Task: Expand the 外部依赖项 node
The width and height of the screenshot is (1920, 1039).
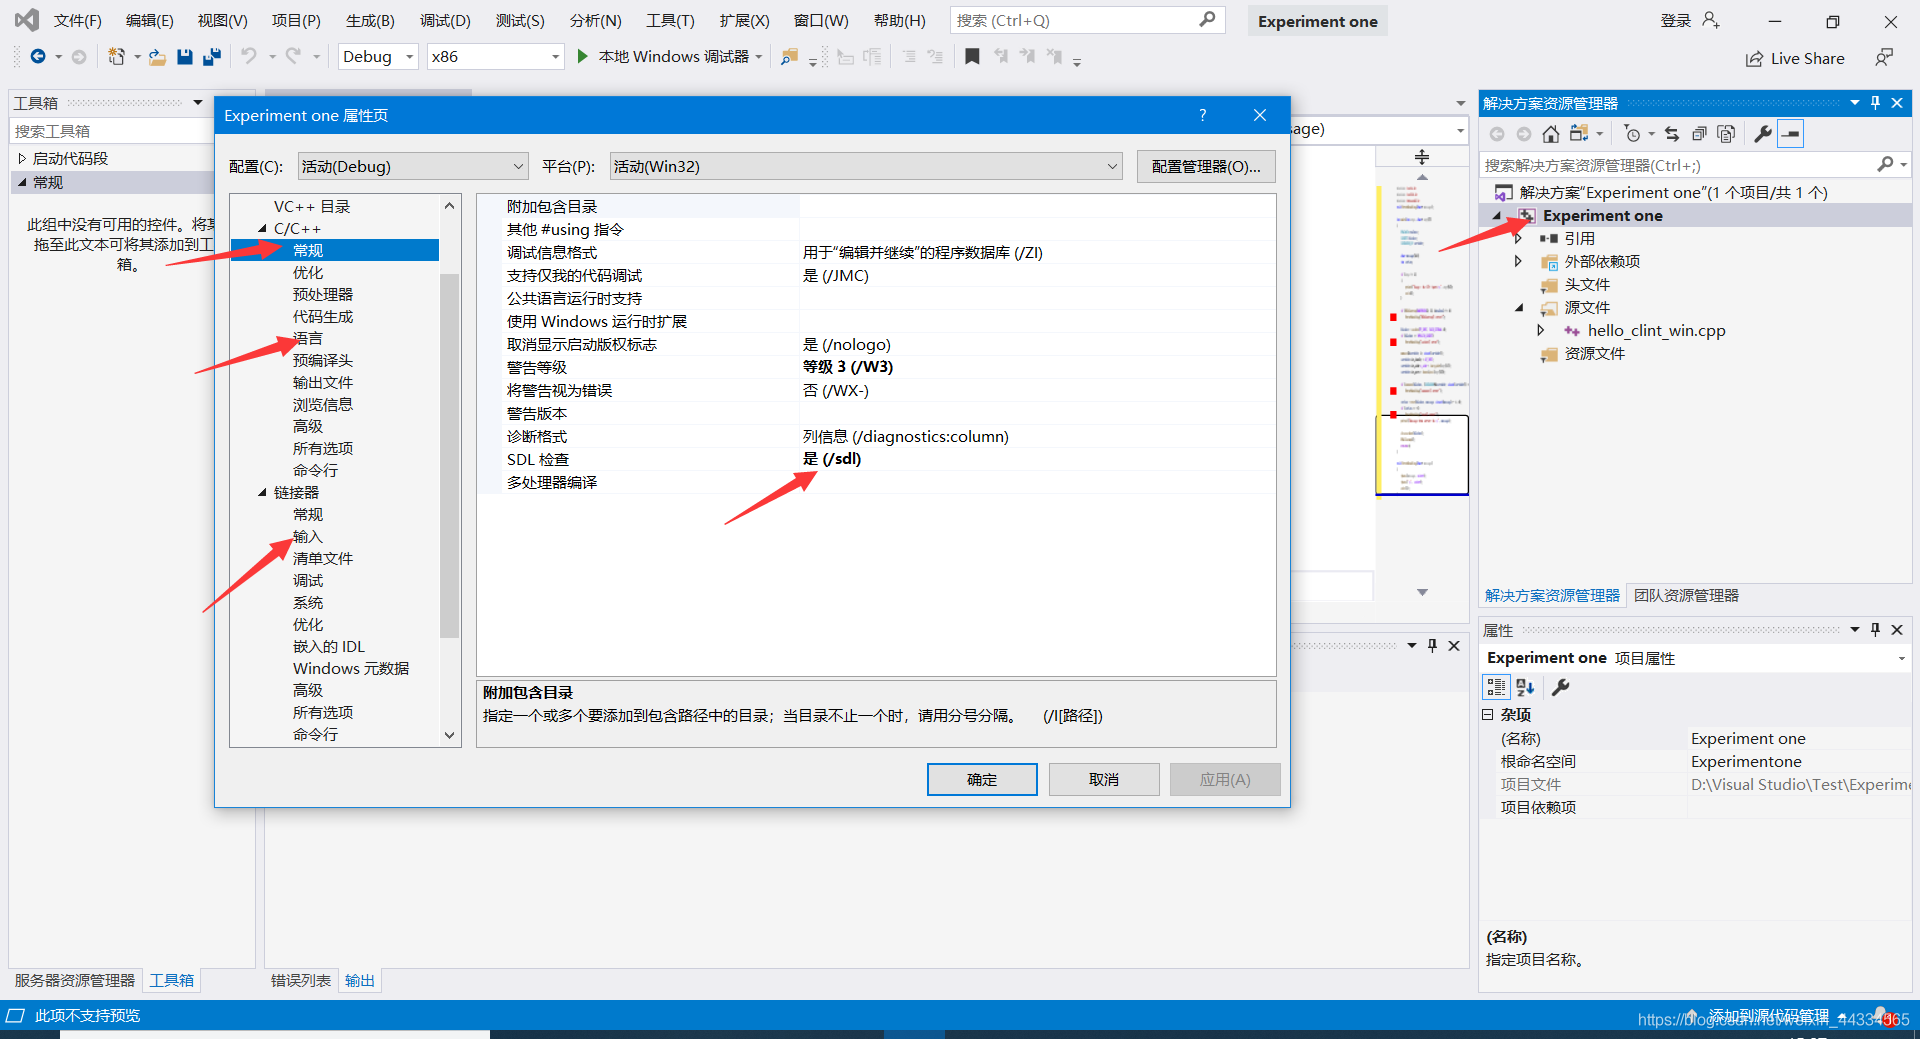Action: point(1518,261)
